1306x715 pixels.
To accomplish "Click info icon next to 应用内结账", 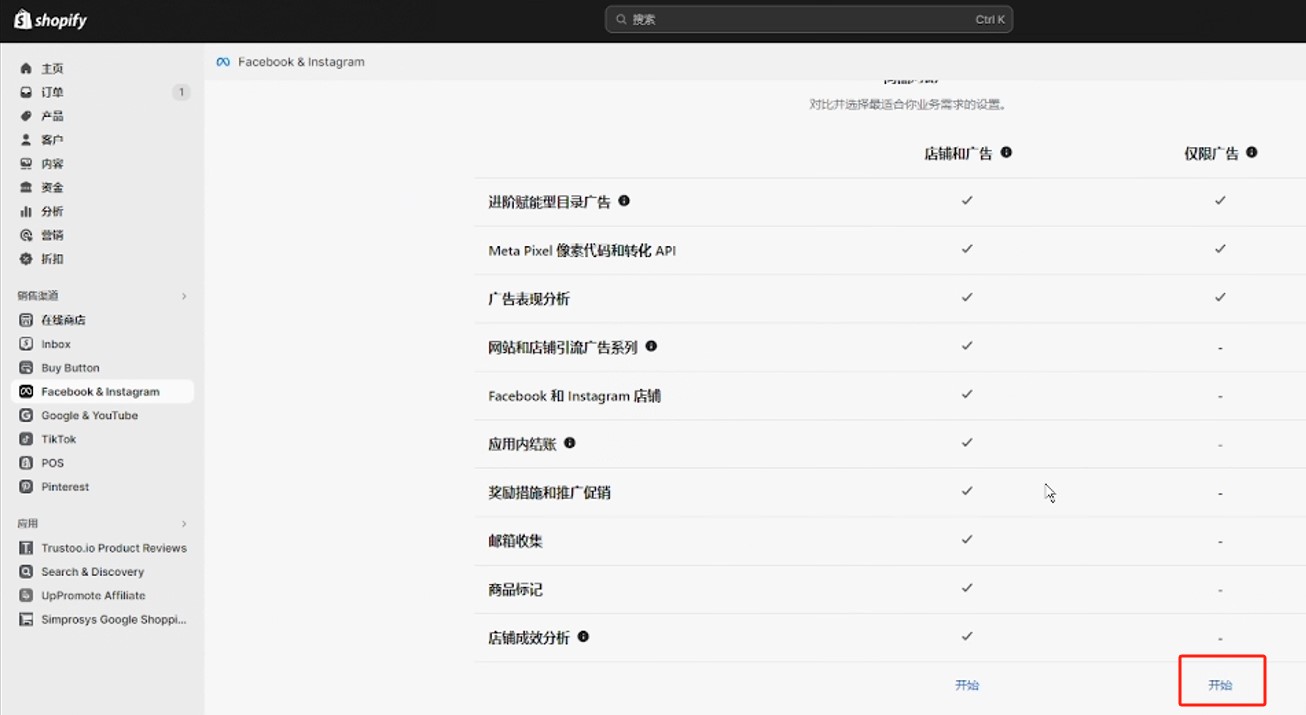I will (x=570, y=443).
